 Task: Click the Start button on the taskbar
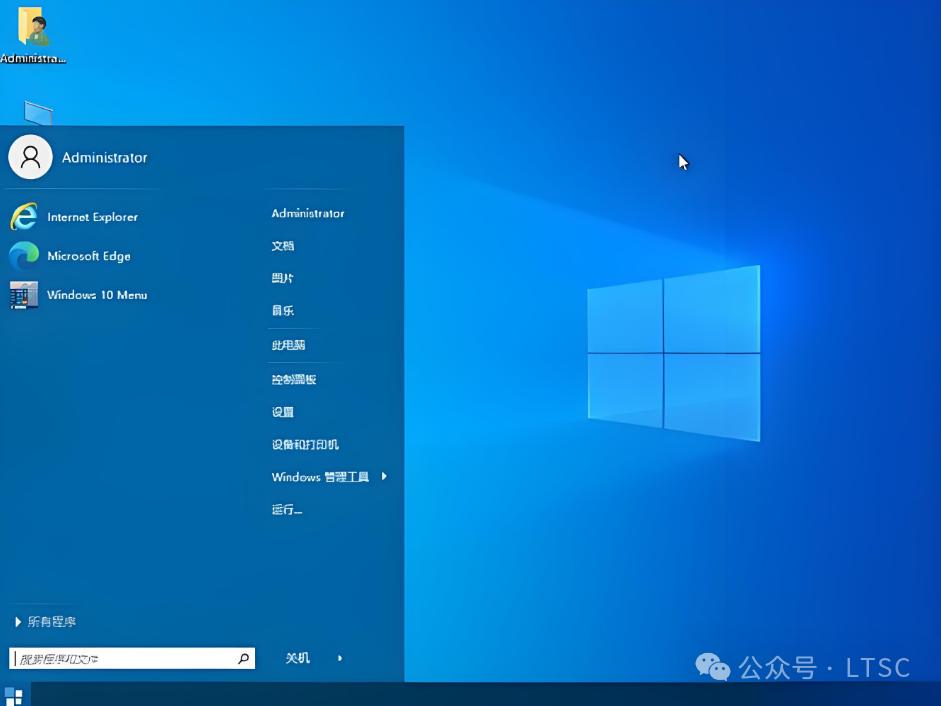click(12, 695)
